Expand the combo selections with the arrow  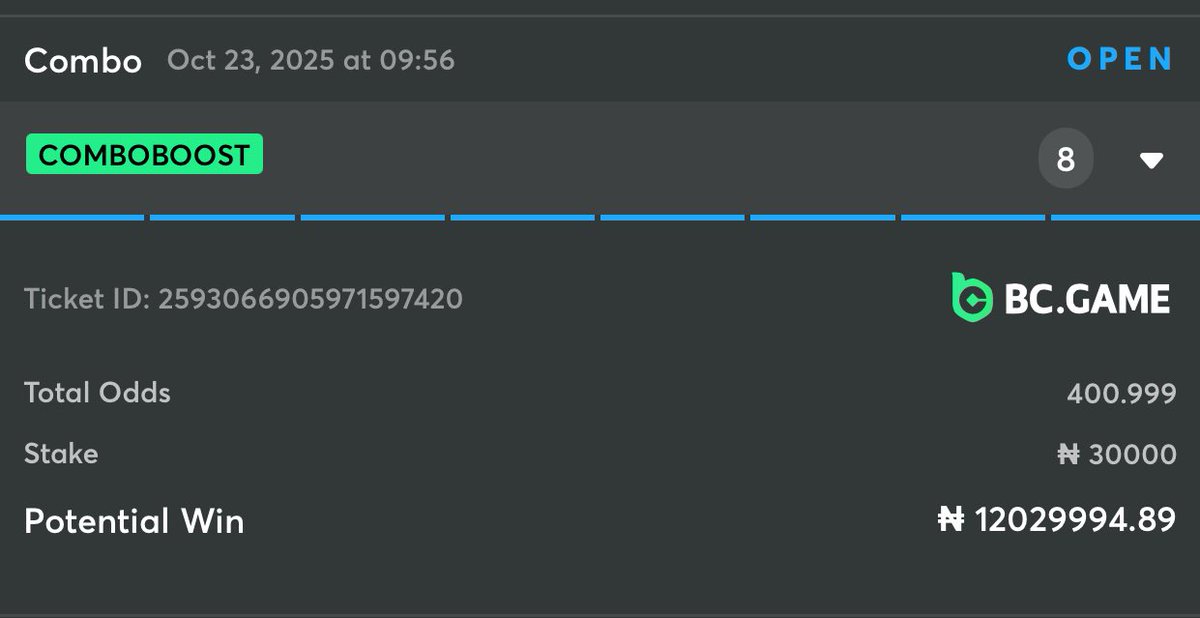(1152, 160)
